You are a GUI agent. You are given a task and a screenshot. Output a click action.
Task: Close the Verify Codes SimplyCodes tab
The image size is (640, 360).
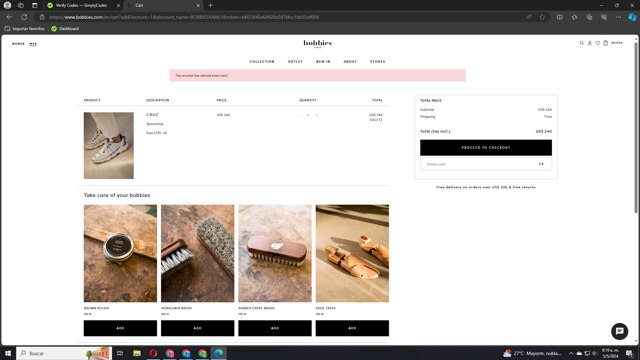(118, 5)
